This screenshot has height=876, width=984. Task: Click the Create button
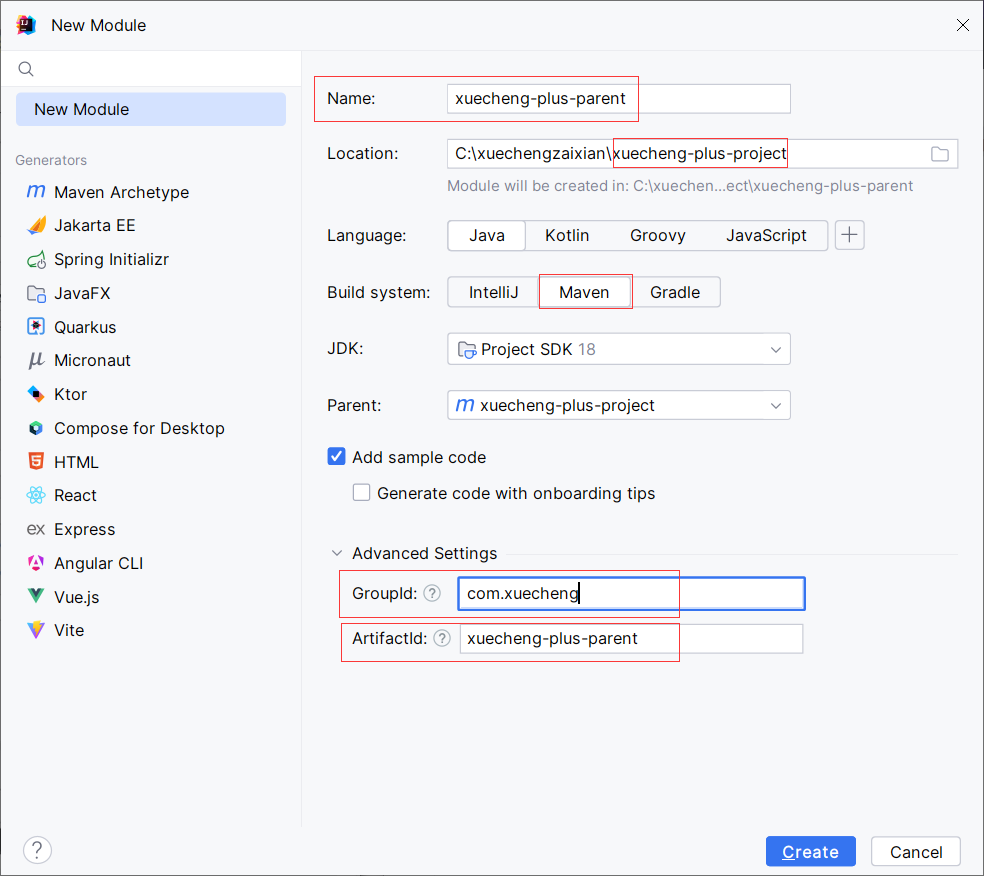pyautogui.click(x=810, y=852)
